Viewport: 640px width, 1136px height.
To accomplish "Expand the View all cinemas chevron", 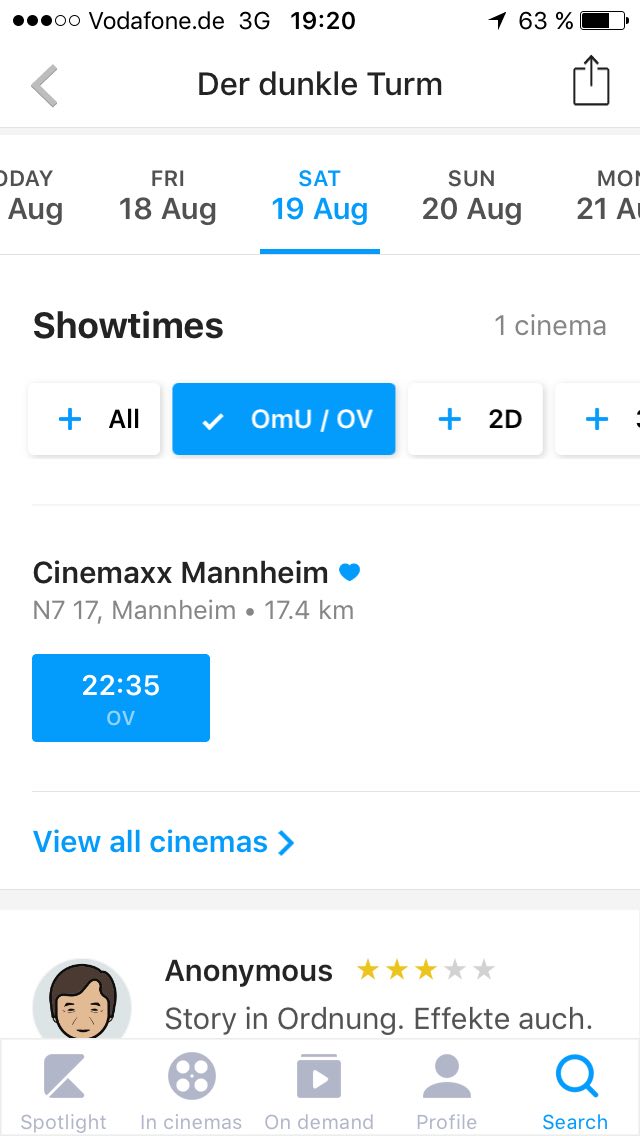I will 286,843.
